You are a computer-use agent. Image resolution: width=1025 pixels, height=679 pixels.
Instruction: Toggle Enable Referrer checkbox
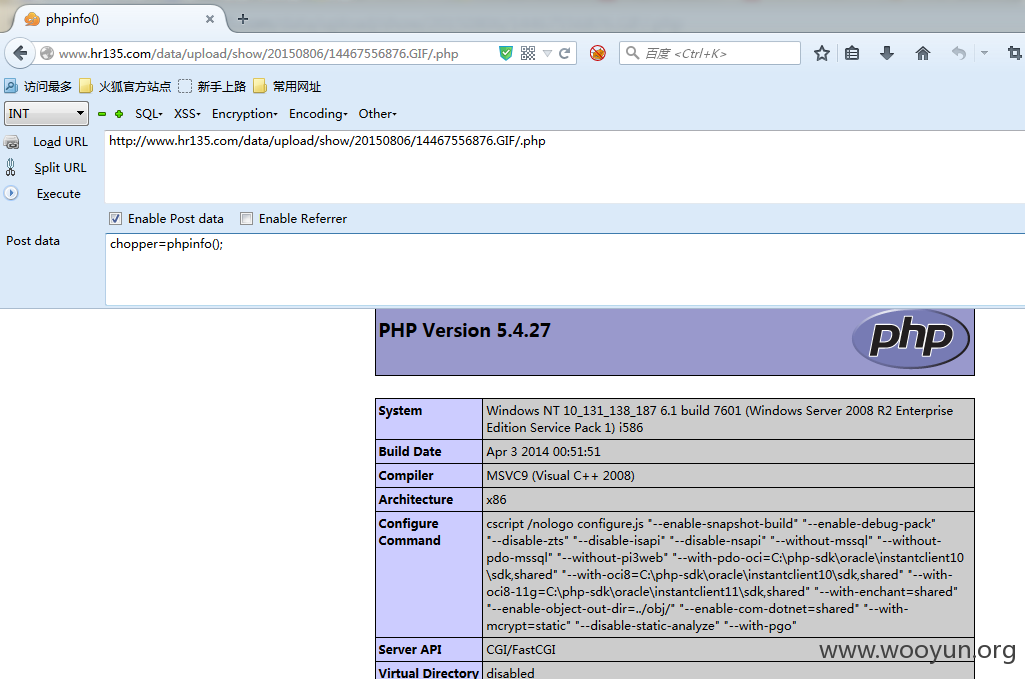tap(246, 219)
